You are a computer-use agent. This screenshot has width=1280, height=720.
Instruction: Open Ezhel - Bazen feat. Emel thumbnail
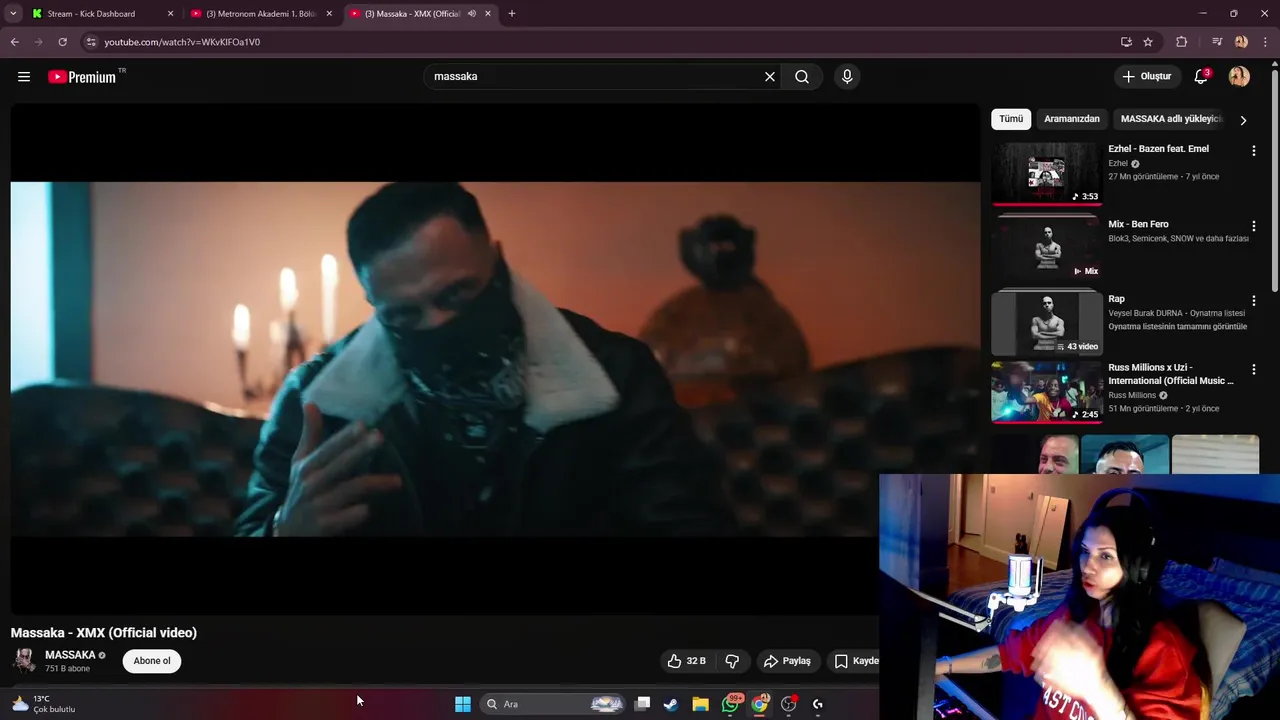(x=1046, y=173)
